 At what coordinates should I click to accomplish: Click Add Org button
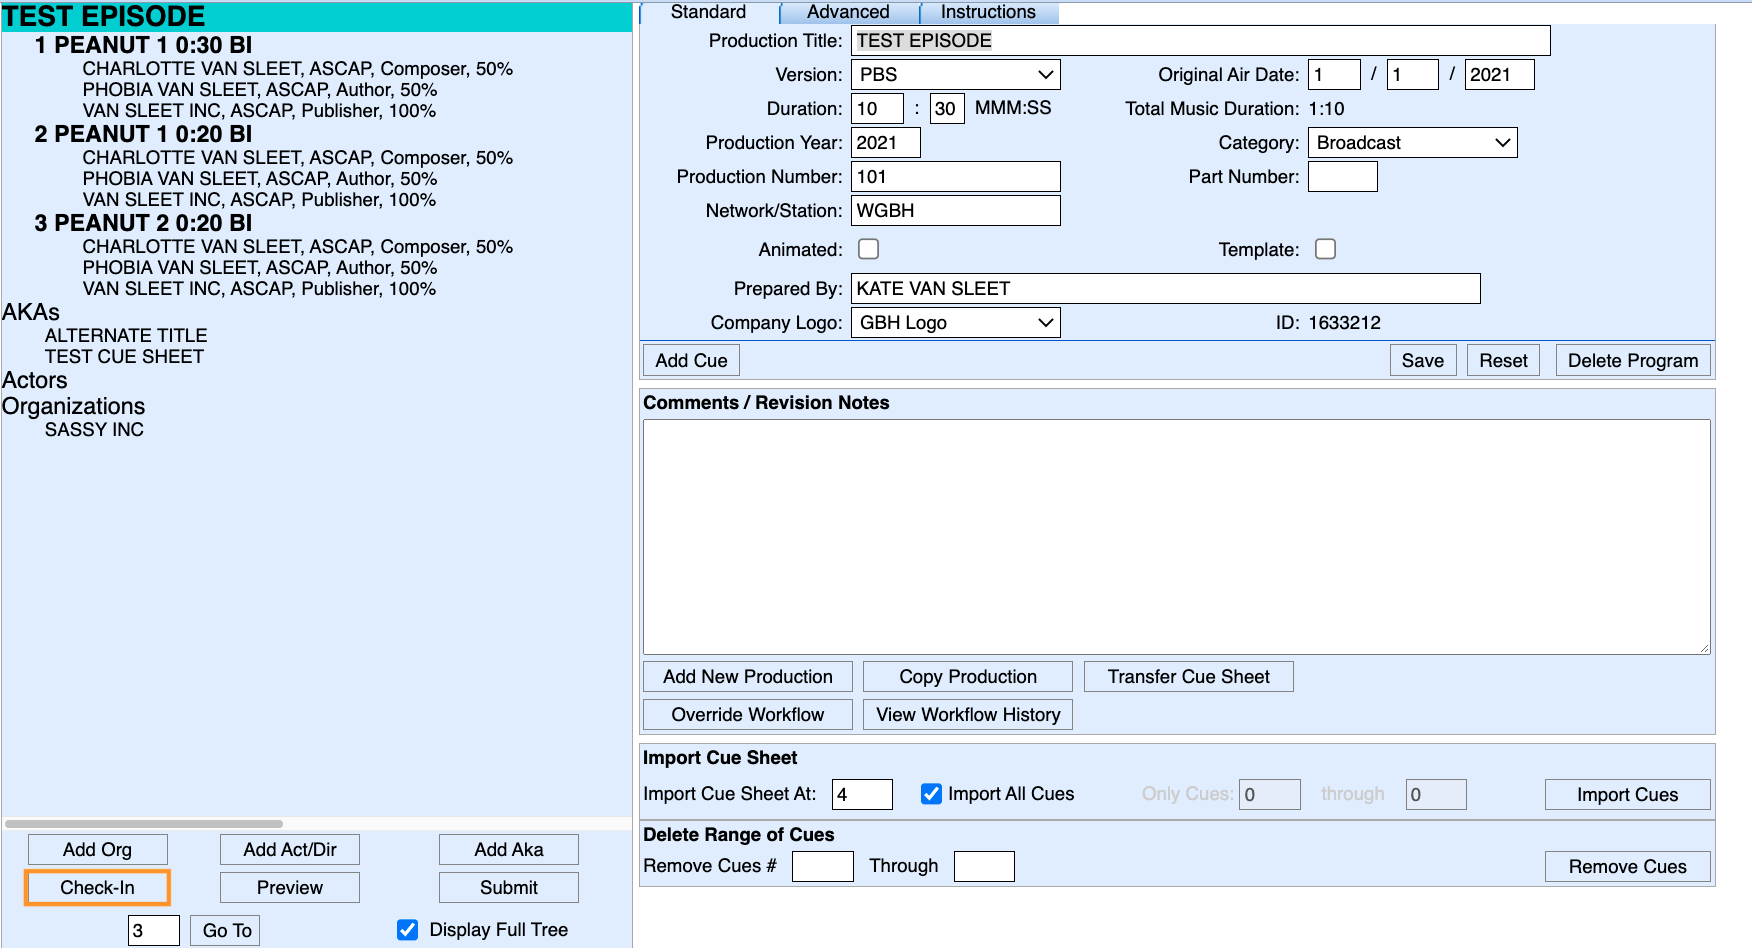pyautogui.click(x=97, y=850)
